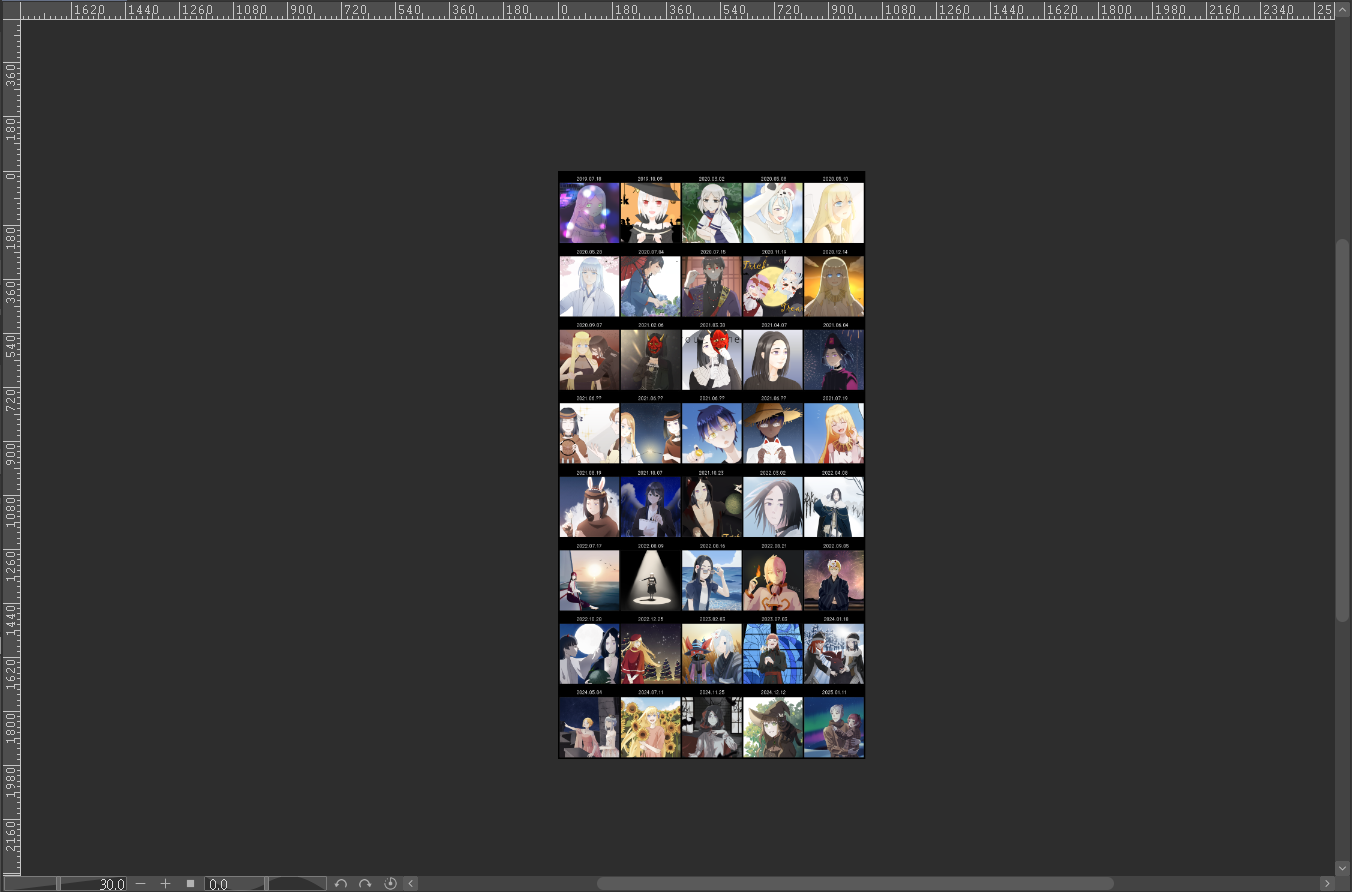
Task: Click the zoom in plus button
Action: tap(166, 884)
